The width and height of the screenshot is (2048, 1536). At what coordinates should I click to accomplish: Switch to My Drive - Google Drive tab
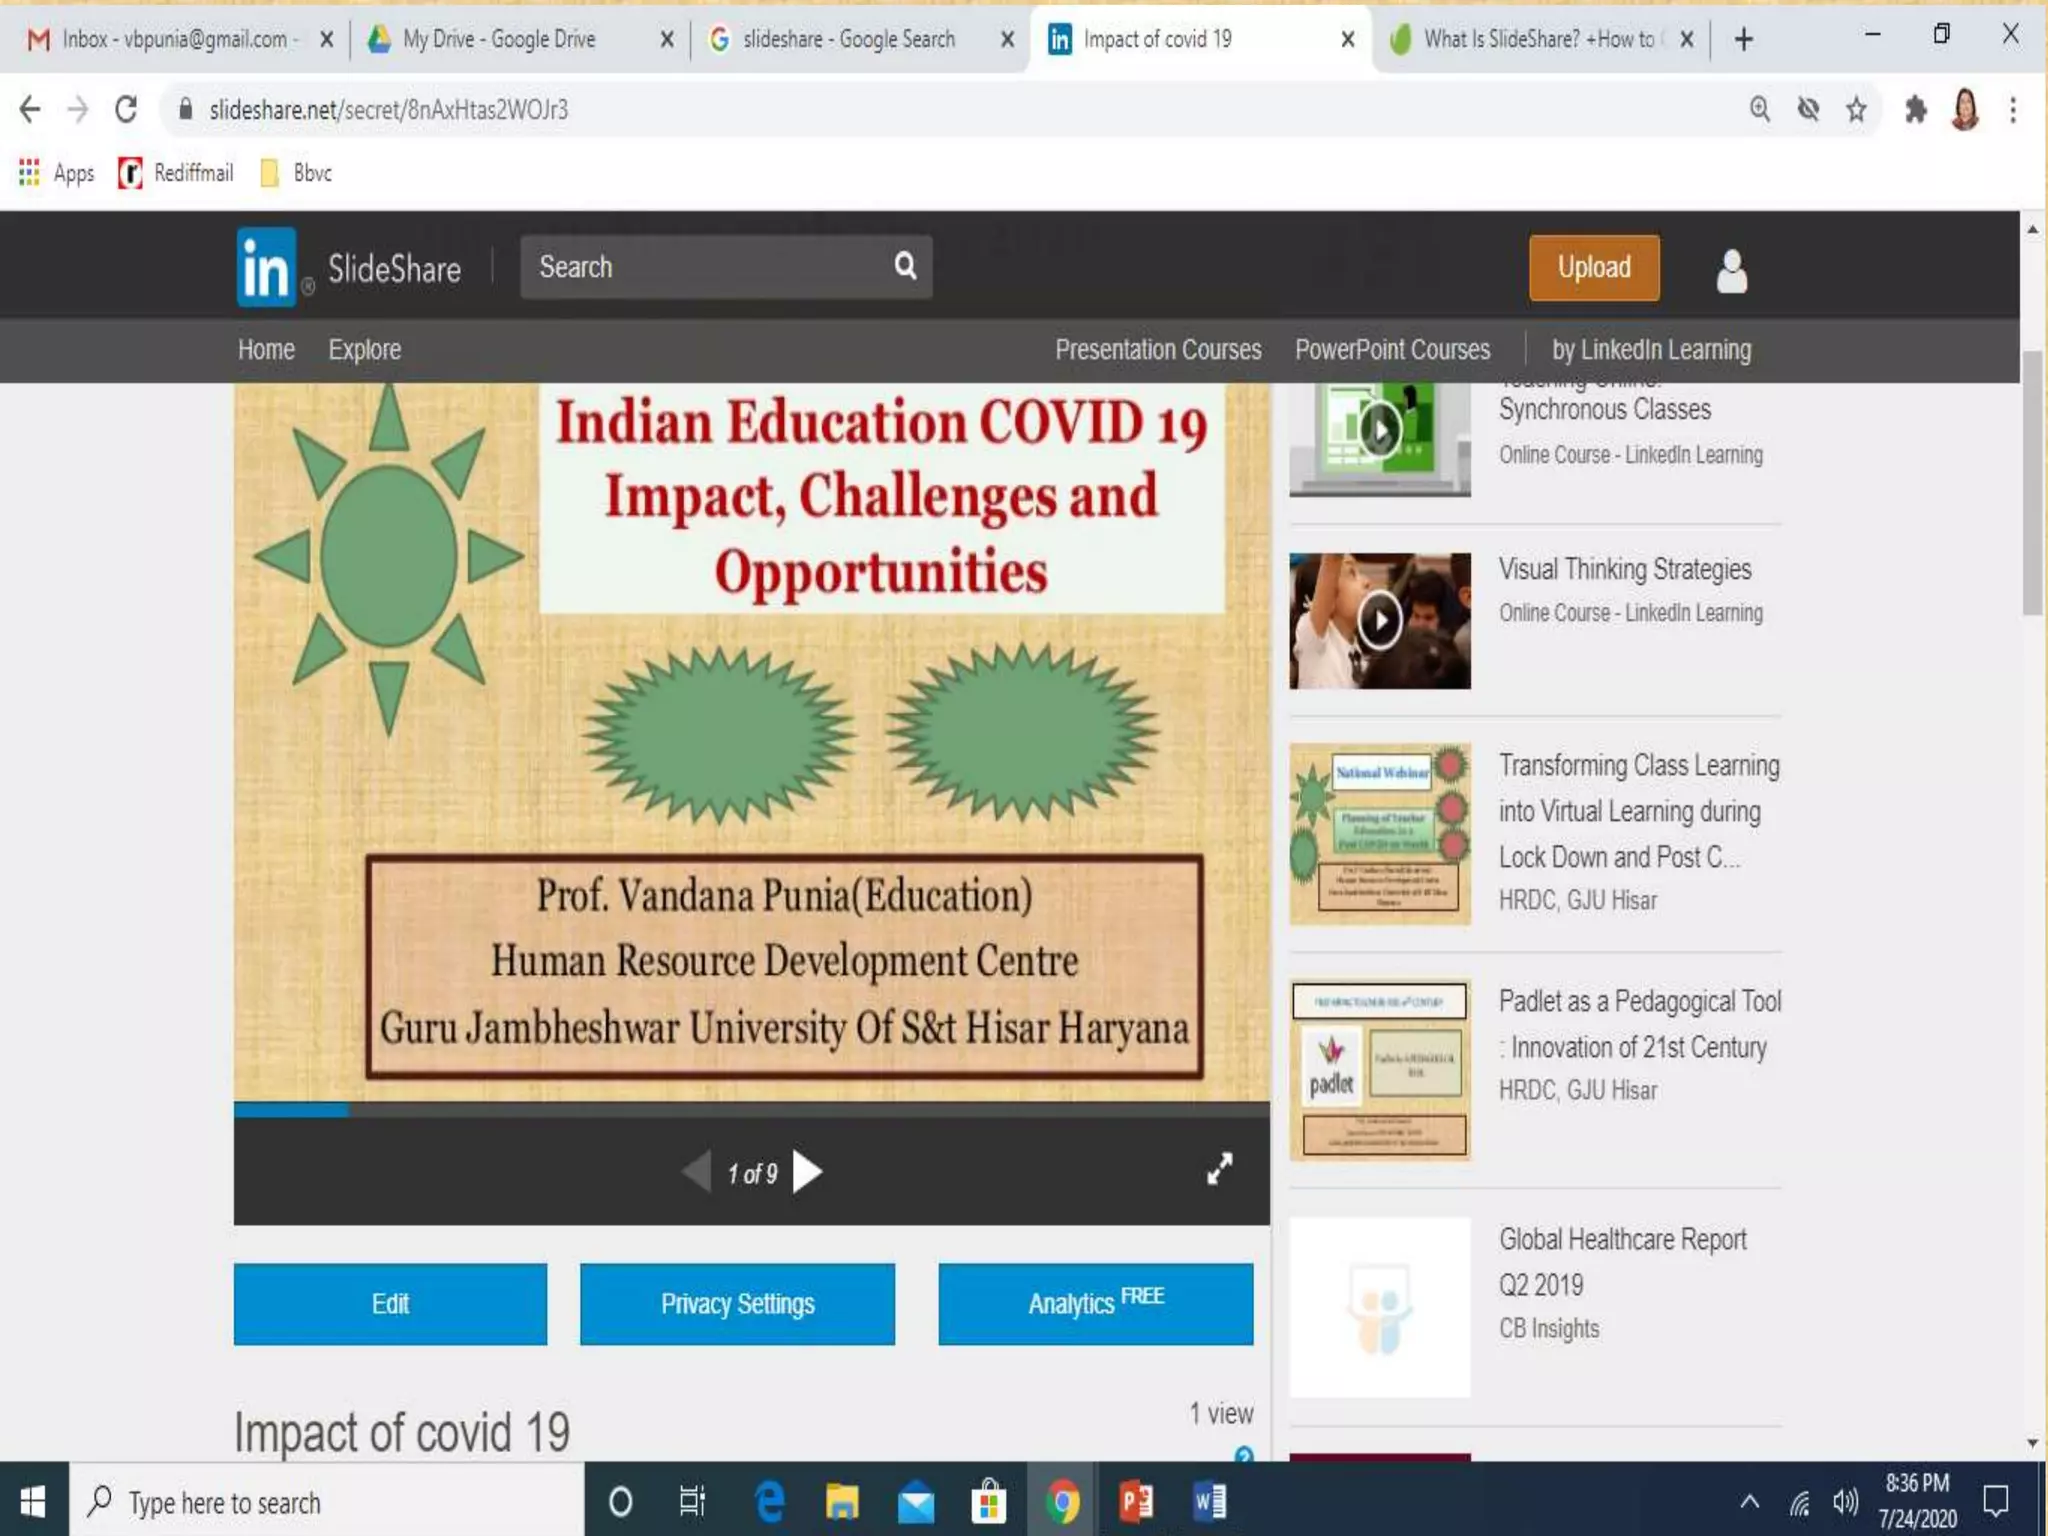click(498, 39)
